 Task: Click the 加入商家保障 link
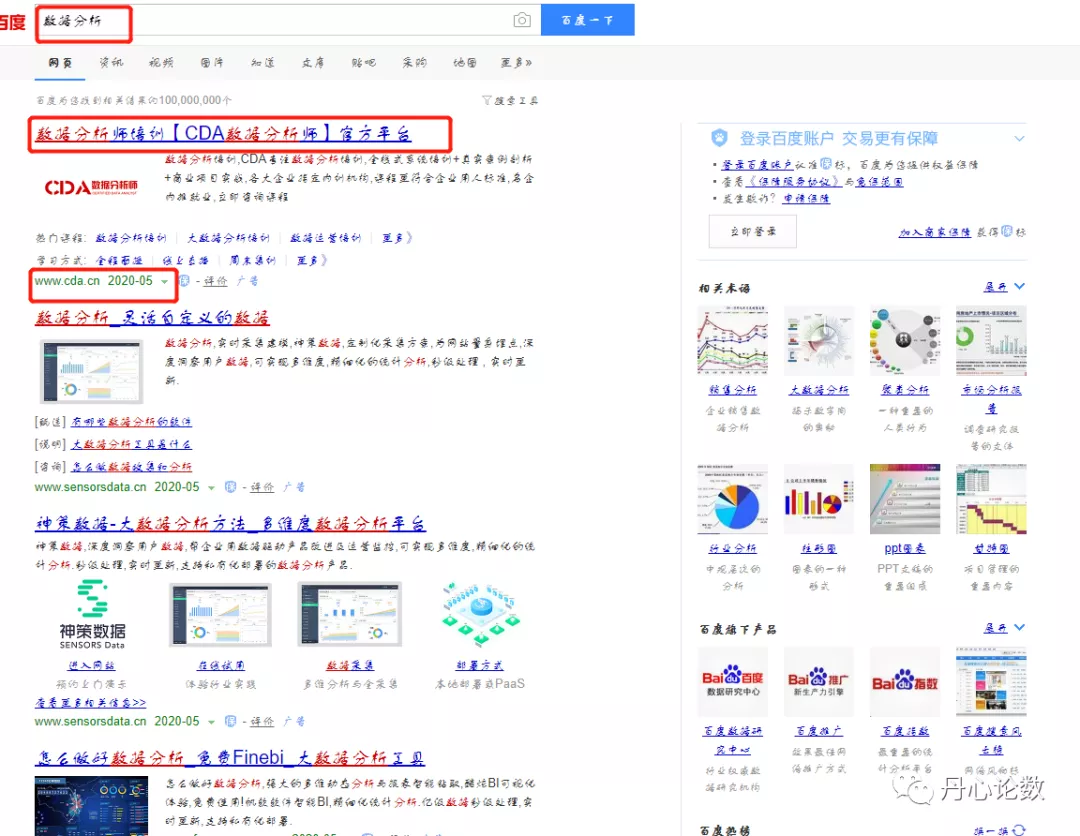[x=935, y=232]
